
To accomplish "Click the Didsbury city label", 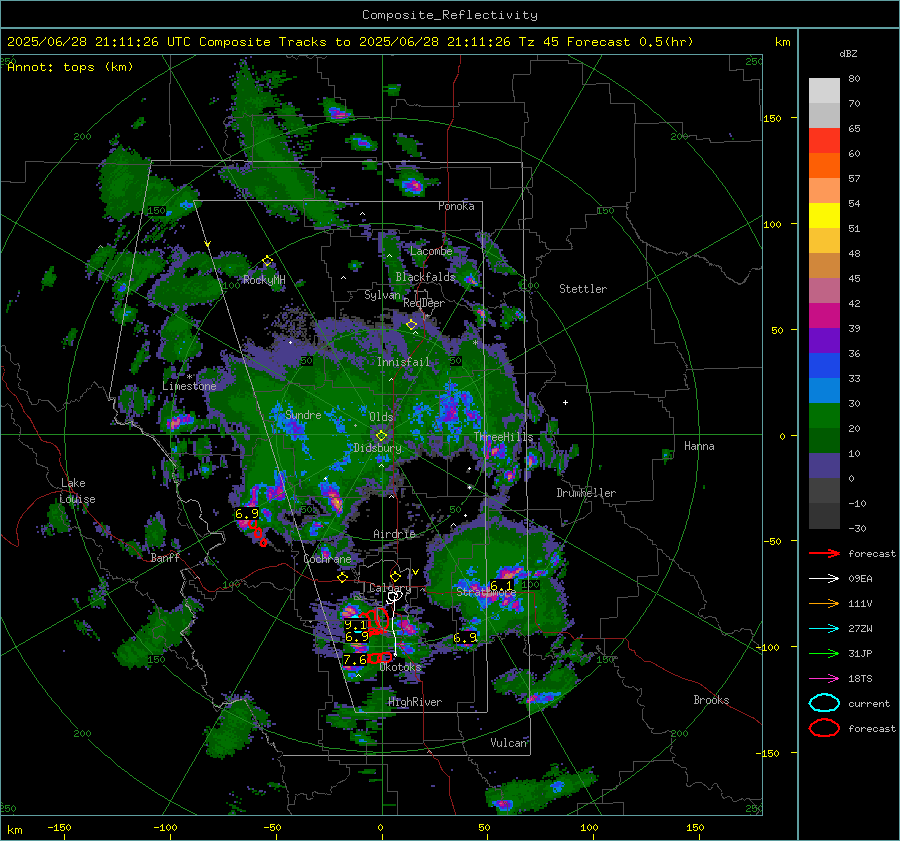I will pyautogui.click(x=377, y=448).
